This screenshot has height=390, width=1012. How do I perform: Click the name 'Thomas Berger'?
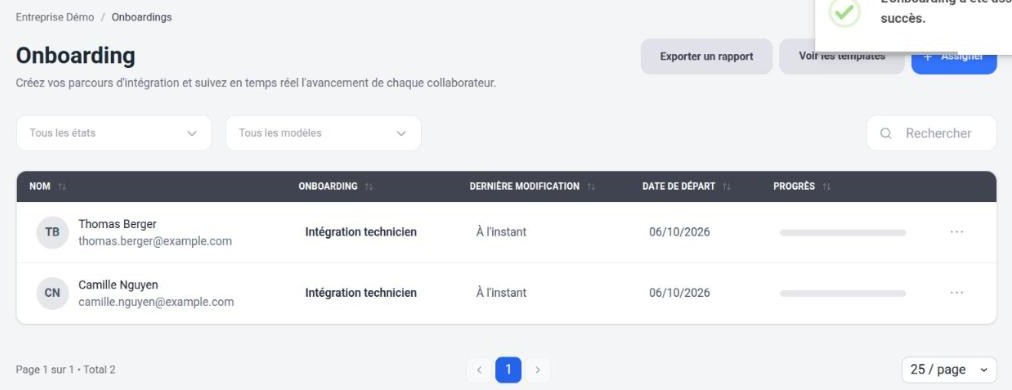click(x=117, y=224)
